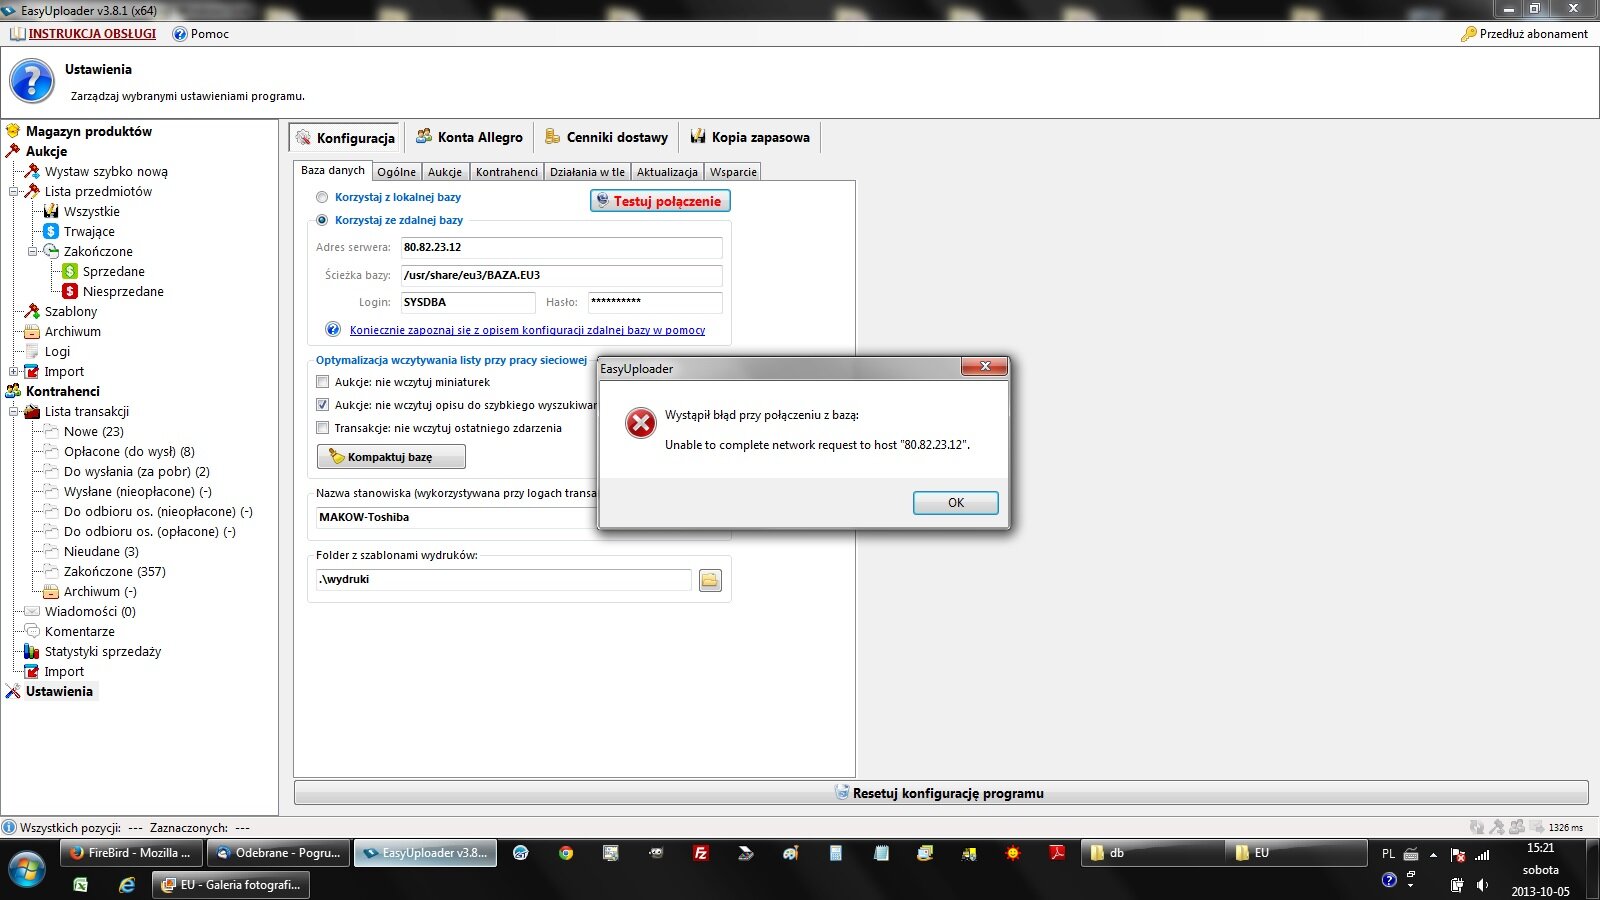This screenshot has width=1600, height=900.
Task: Open FileZilla from the taskbar
Action: tap(701, 853)
